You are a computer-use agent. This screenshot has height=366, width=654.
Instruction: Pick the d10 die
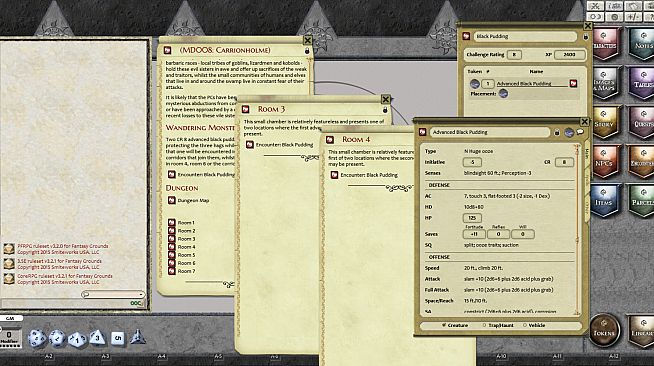(x=77, y=339)
